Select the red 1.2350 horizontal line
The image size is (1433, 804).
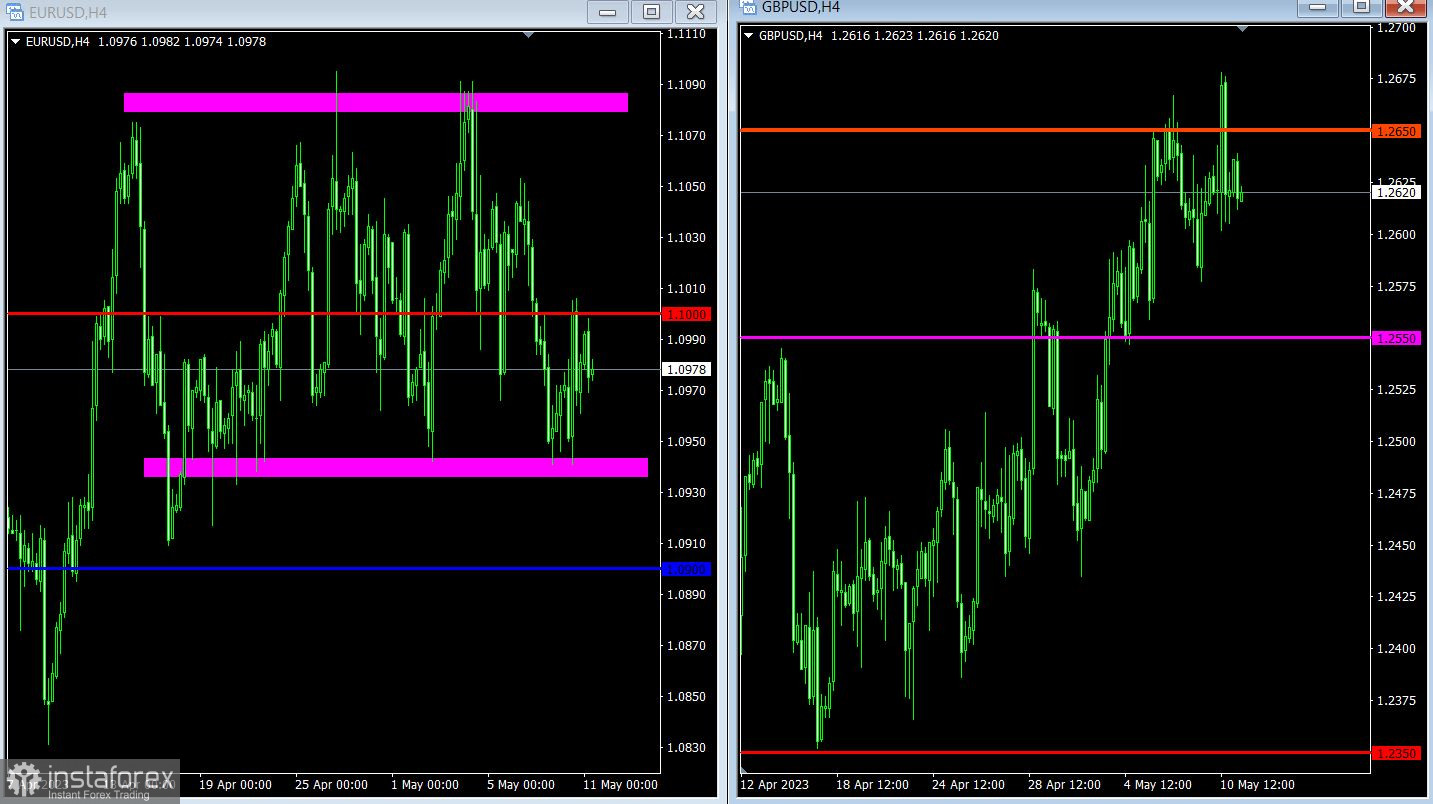pos(1054,752)
